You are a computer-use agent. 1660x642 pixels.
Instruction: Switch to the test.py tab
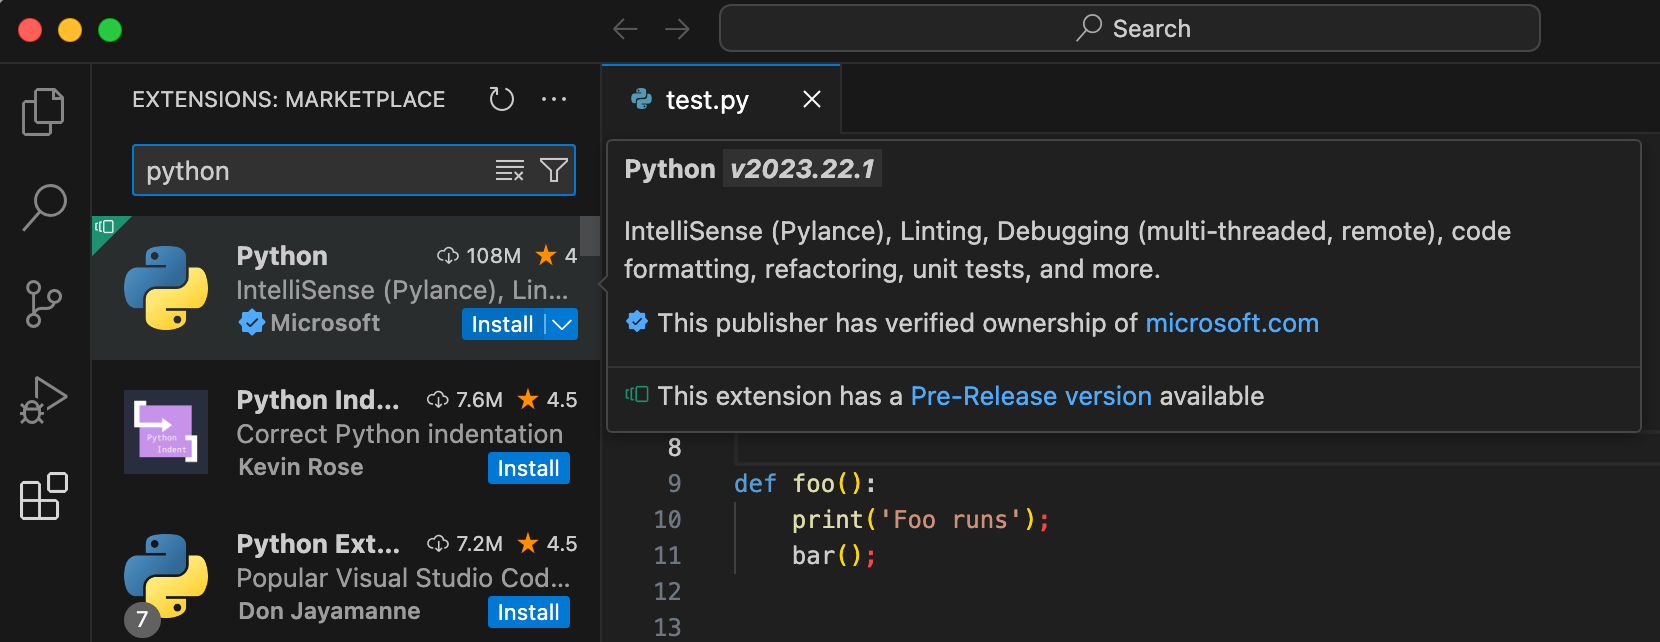click(706, 100)
